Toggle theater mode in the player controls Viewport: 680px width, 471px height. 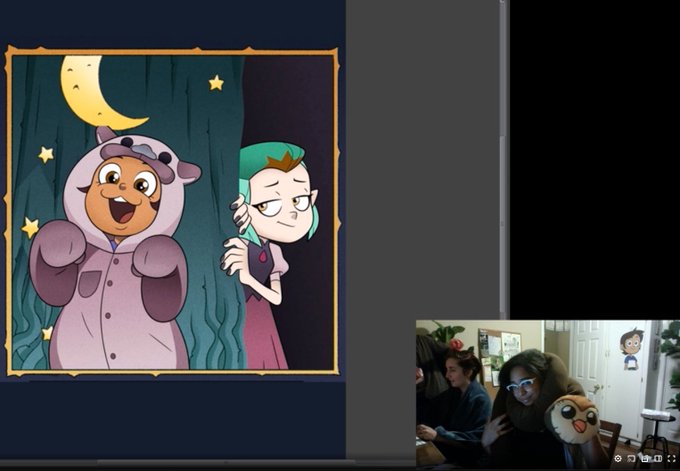pyautogui.click(x=658, y=458)
